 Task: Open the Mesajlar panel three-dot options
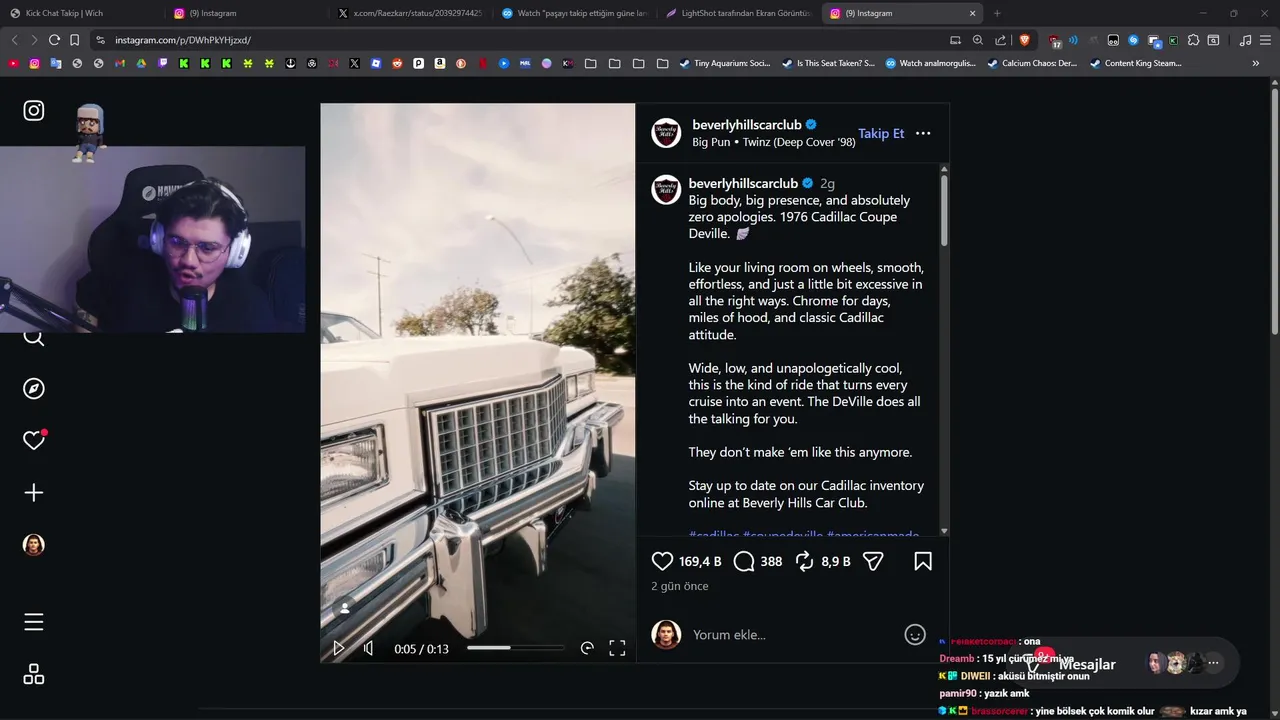tap(1213, 663)
